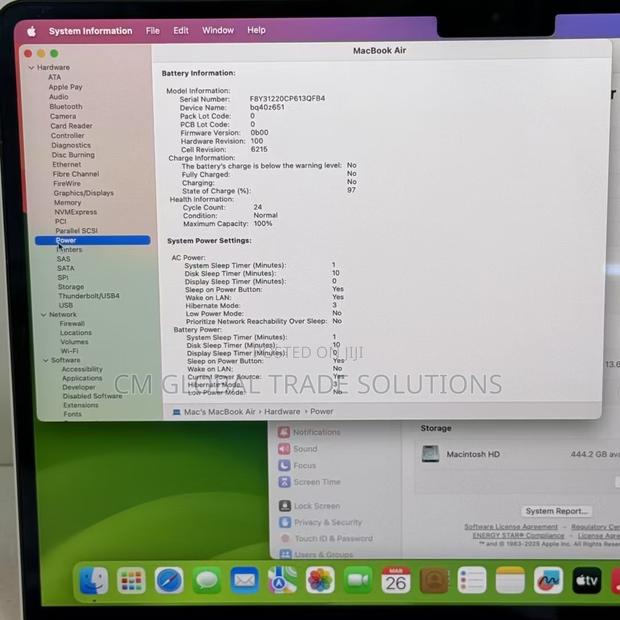This screenshot has width=620, height=620.
Task: Click the Lock Screen icon in Settings
Action: click(285, 506)
